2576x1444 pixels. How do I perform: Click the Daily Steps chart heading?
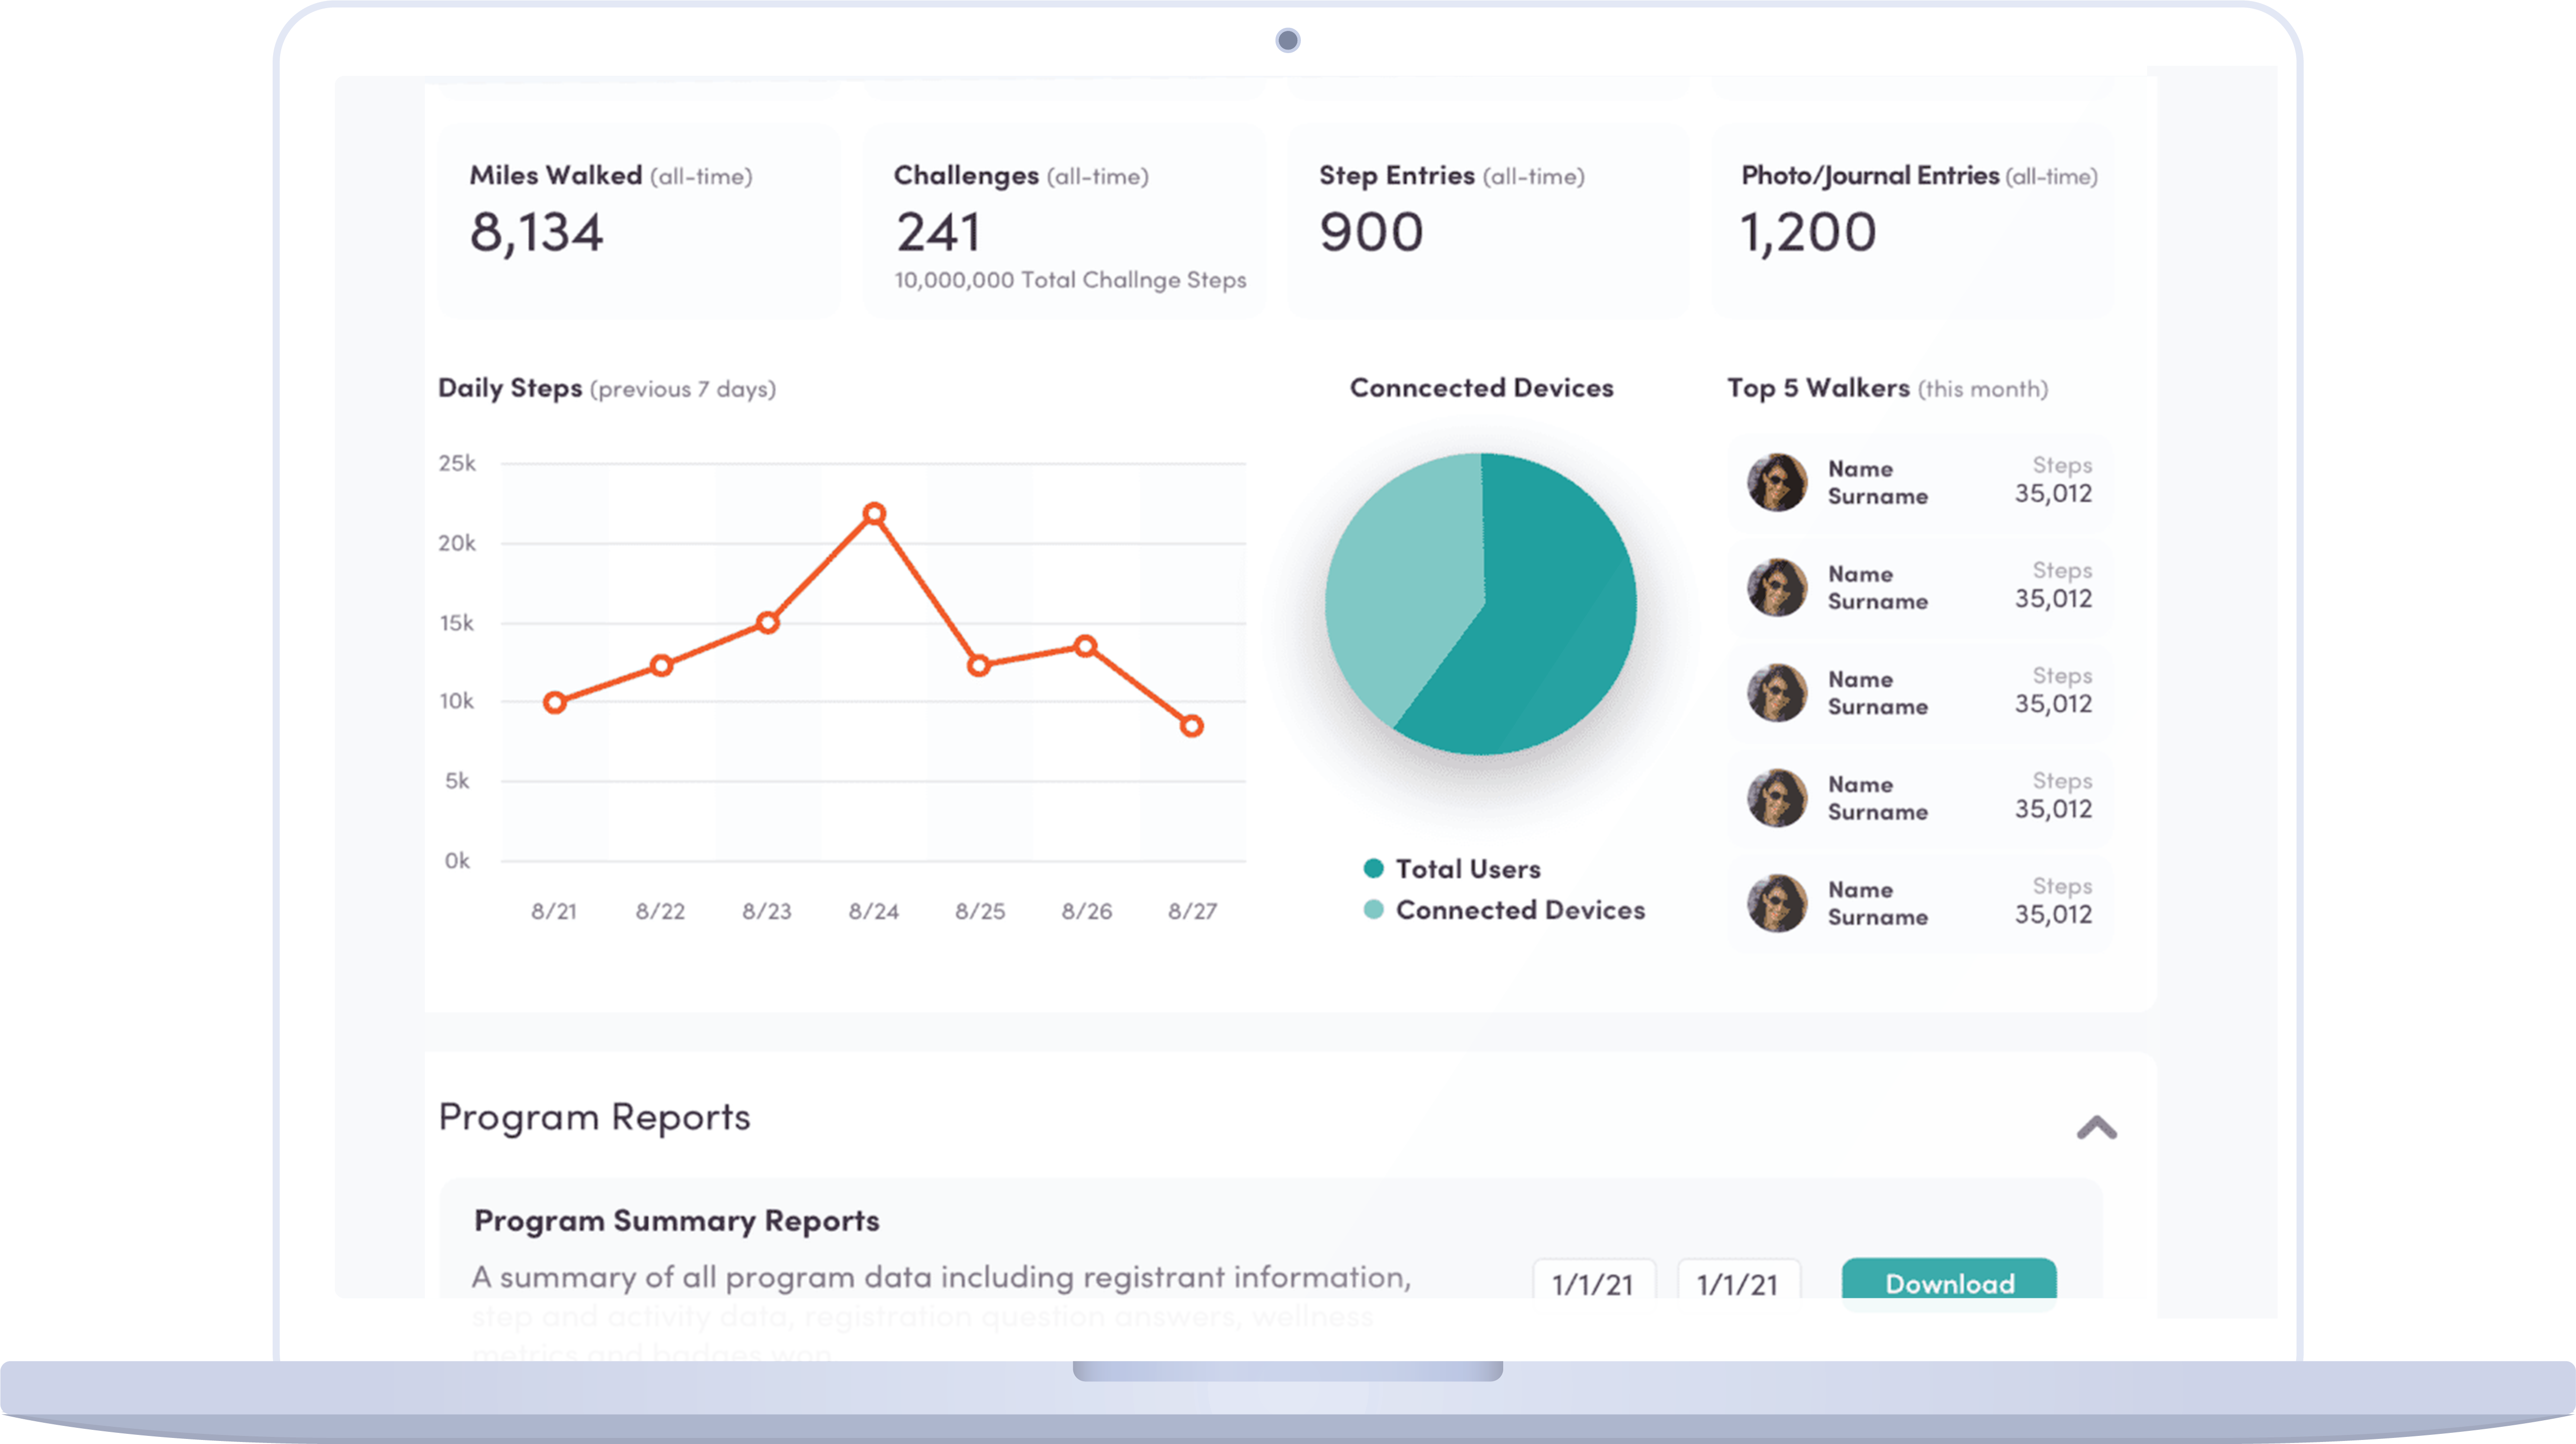[607, 388]
